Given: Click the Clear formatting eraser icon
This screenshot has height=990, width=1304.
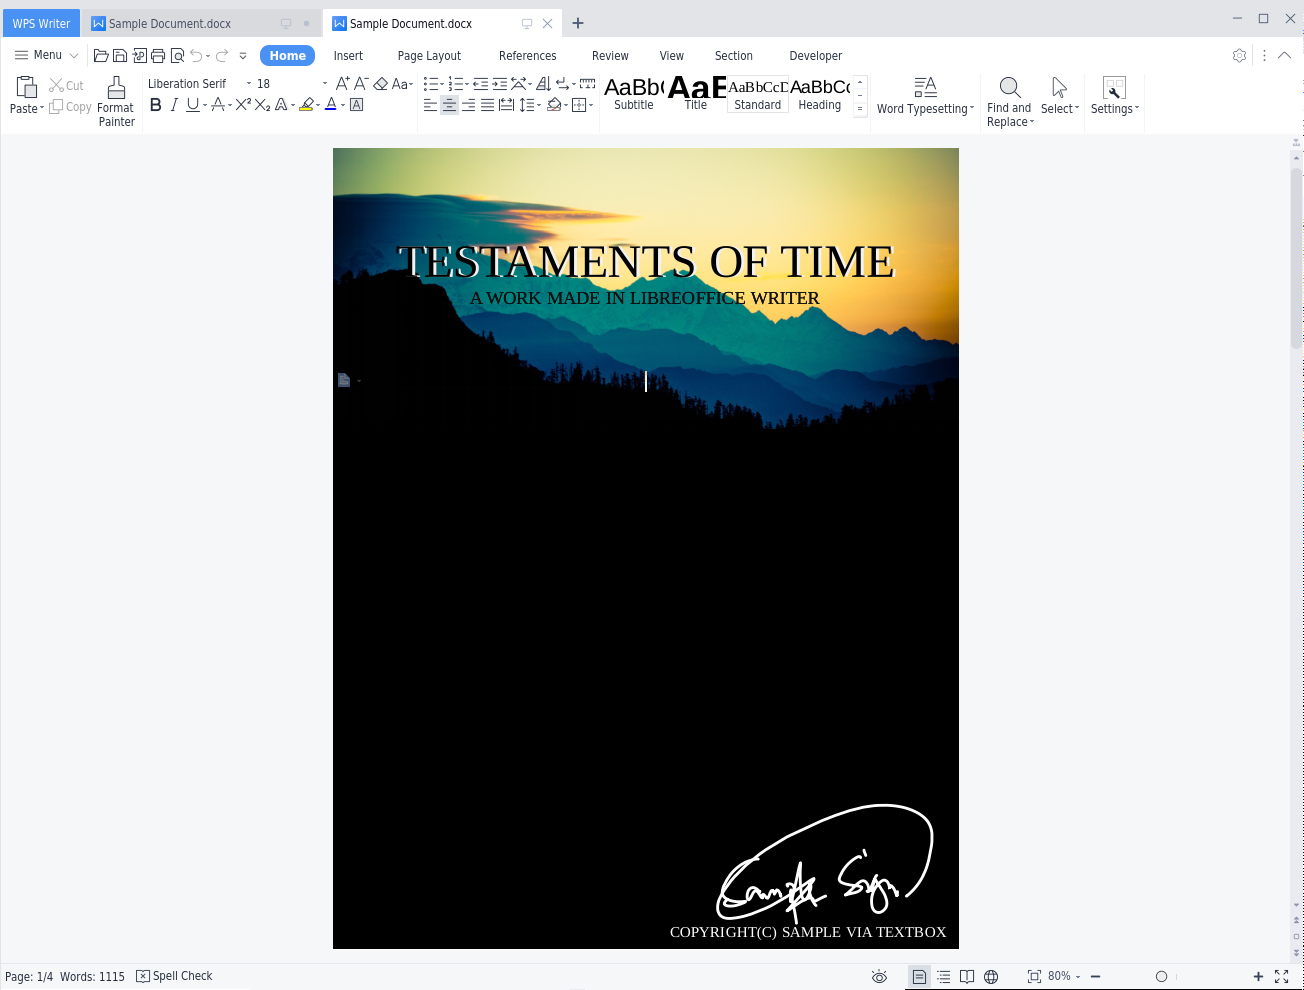Looking at the screenshot, I should tap(381, 84).
